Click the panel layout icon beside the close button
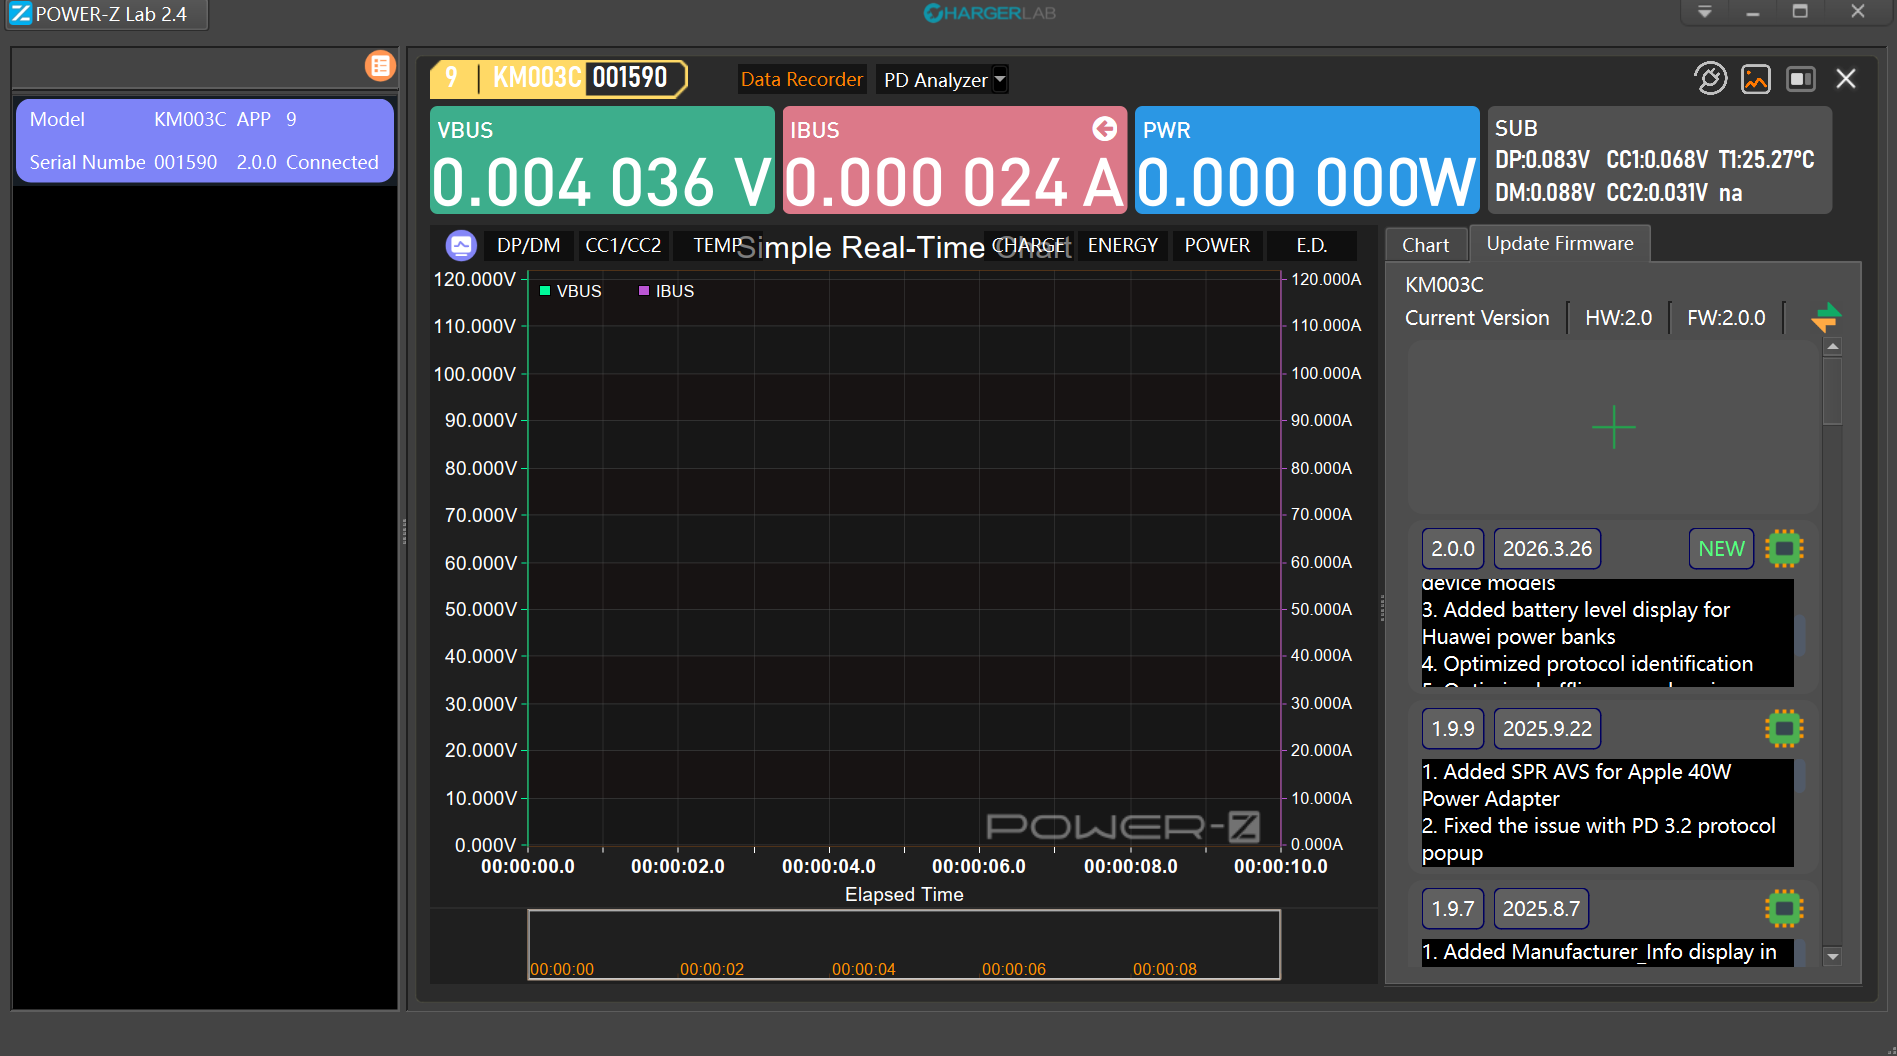 tap(1801, 79)
